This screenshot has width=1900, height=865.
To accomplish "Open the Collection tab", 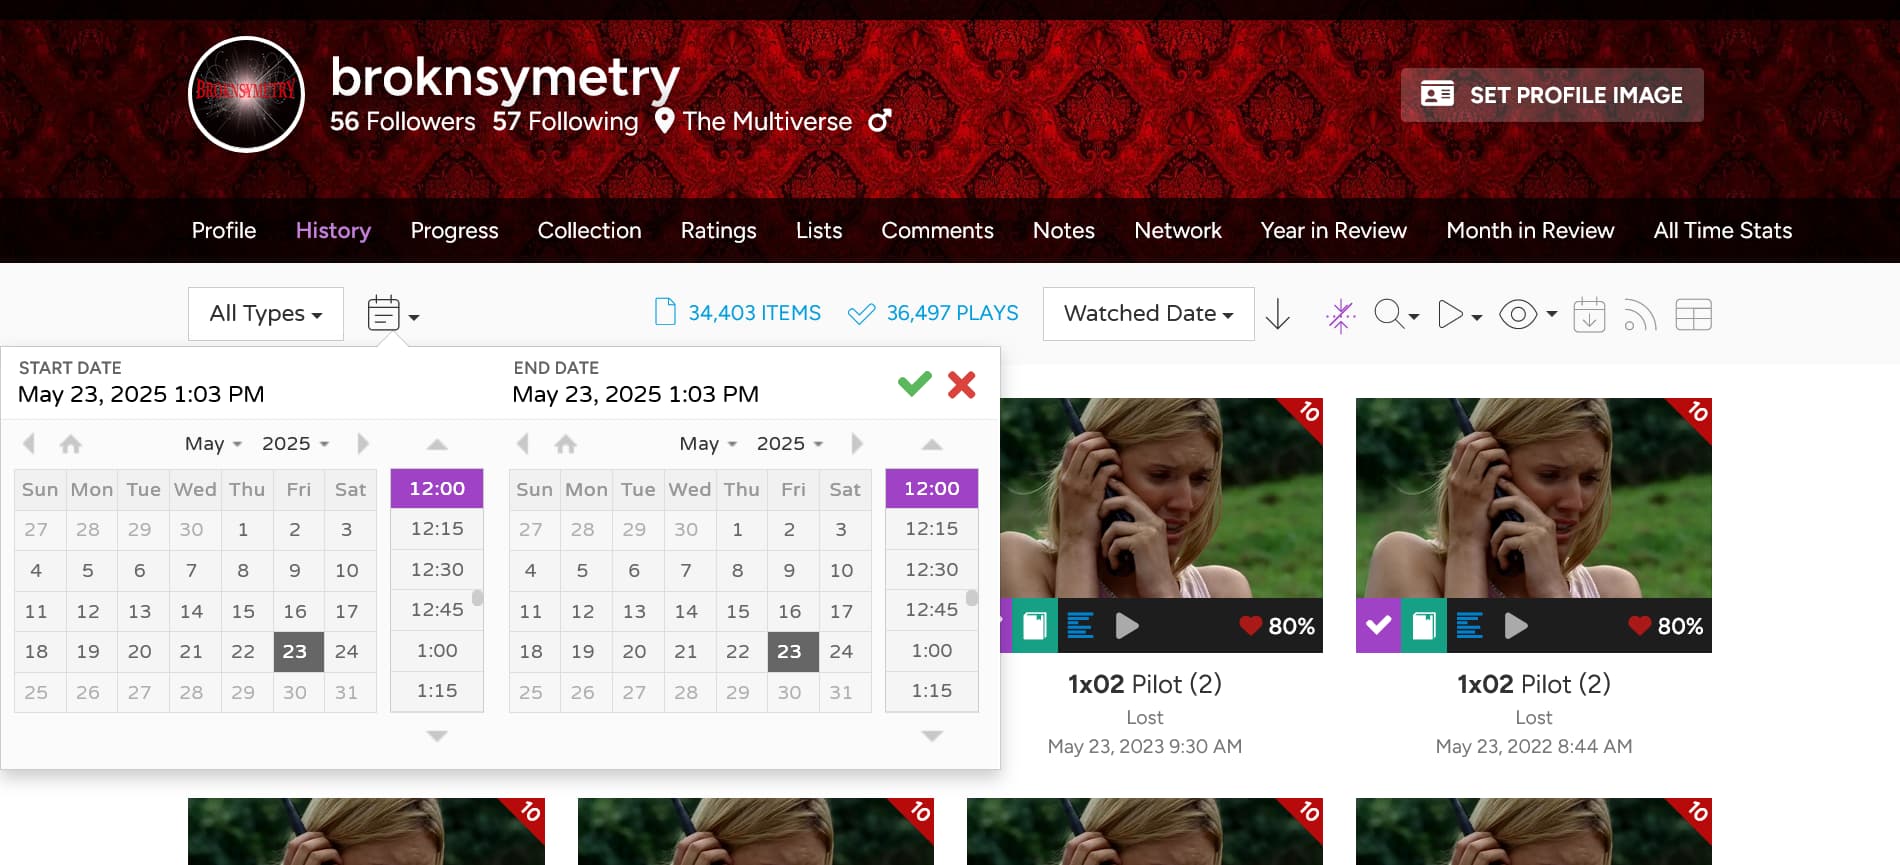I will (x=589, y=230).
